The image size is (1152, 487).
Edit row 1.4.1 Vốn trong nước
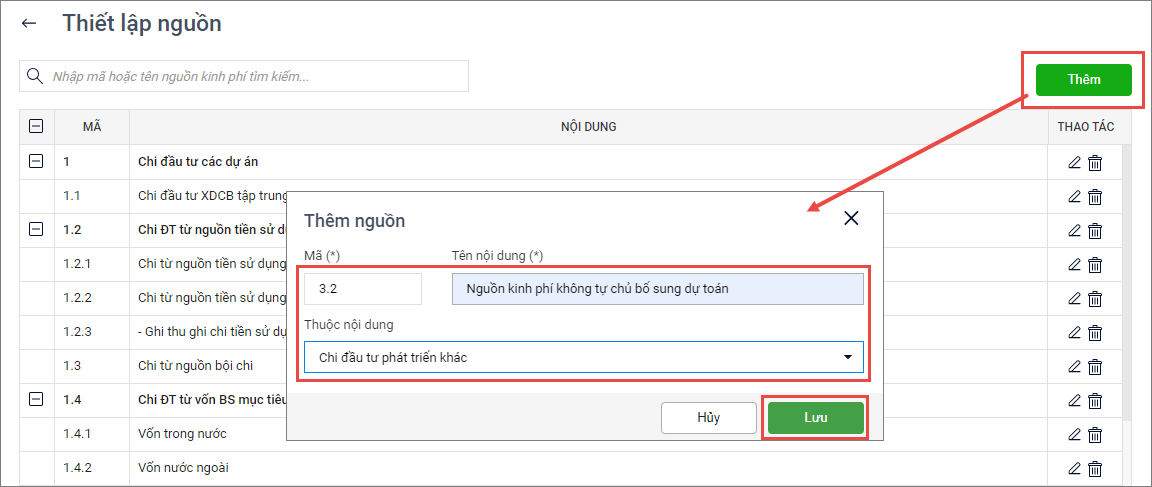[1075, 434]
